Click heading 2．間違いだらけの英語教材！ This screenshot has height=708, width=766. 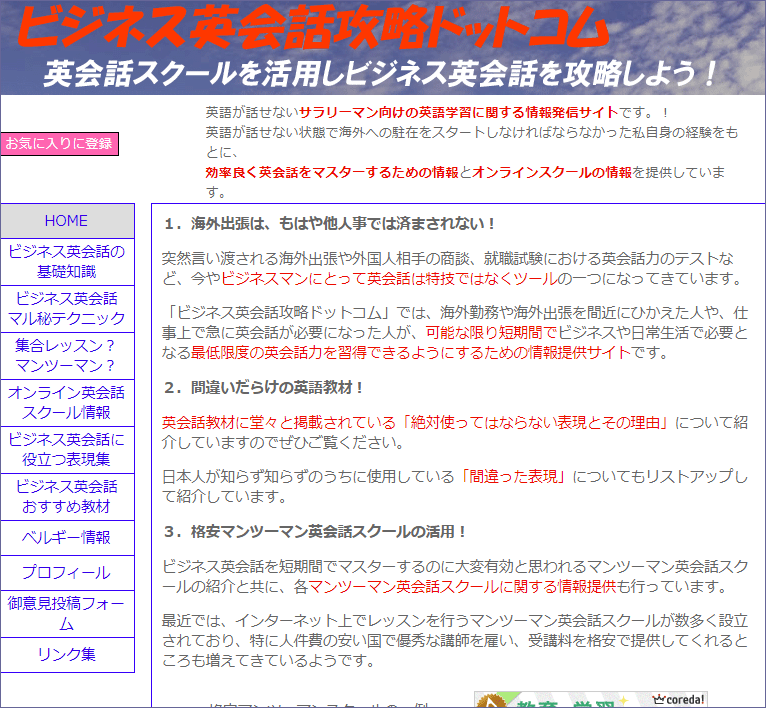264,388
